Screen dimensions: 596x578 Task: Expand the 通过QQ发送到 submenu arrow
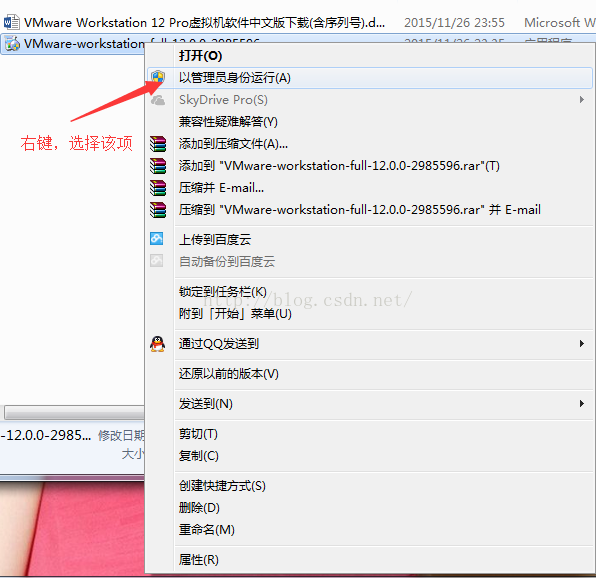(x=582, y=344)
